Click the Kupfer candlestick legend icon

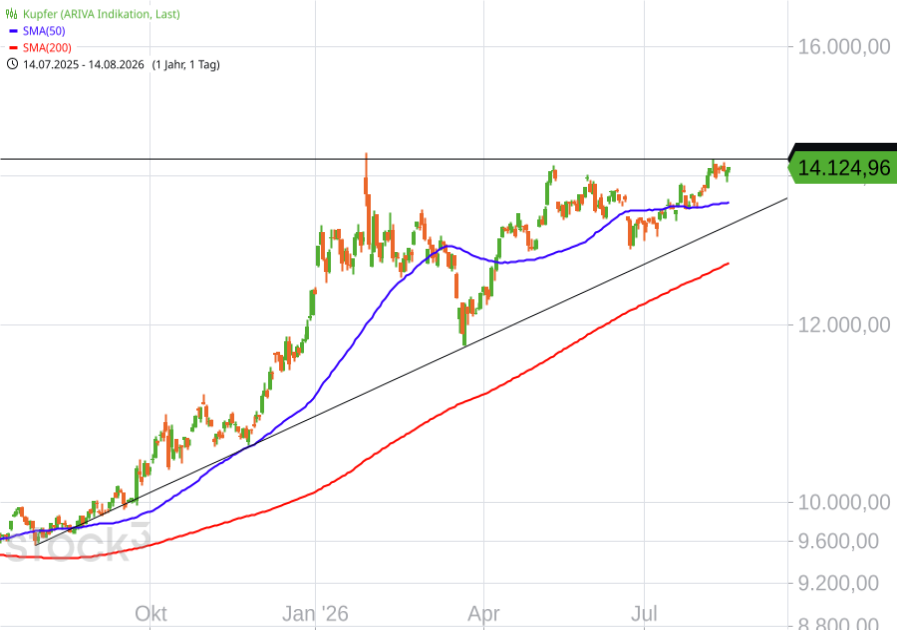pyautogui.click(x=11, y=14)
